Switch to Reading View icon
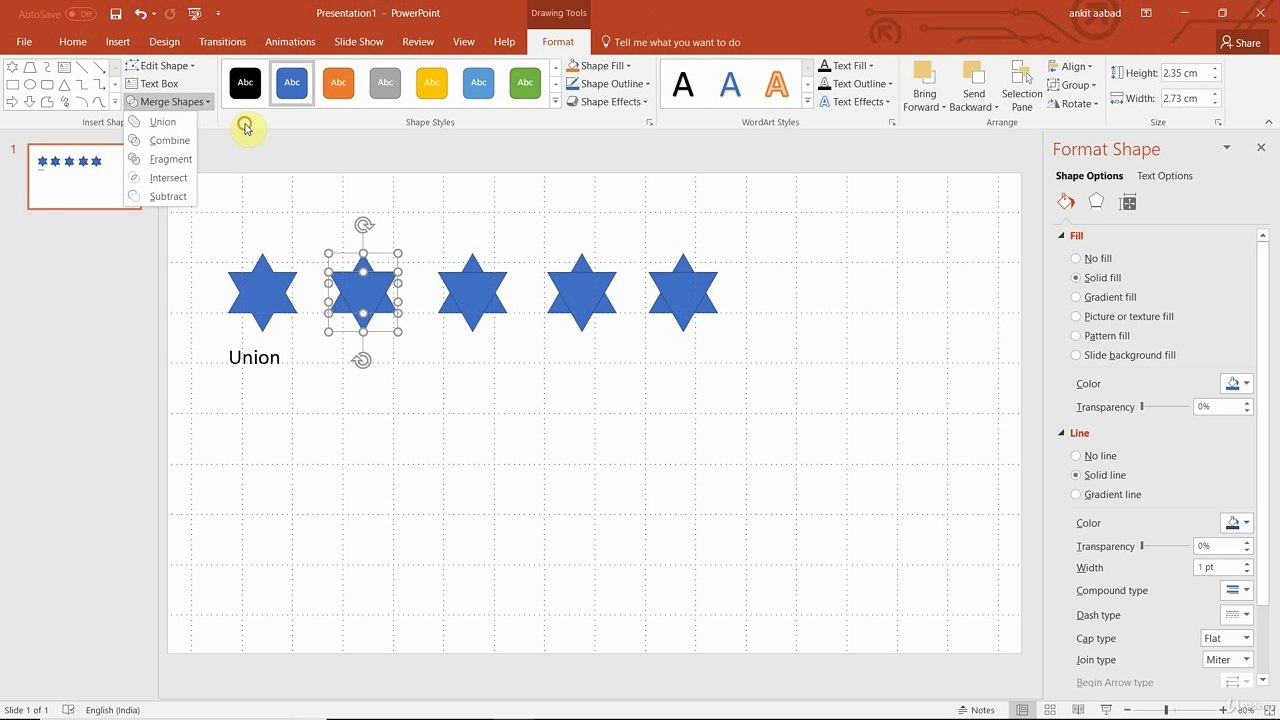 click(x=1076, y=710)
